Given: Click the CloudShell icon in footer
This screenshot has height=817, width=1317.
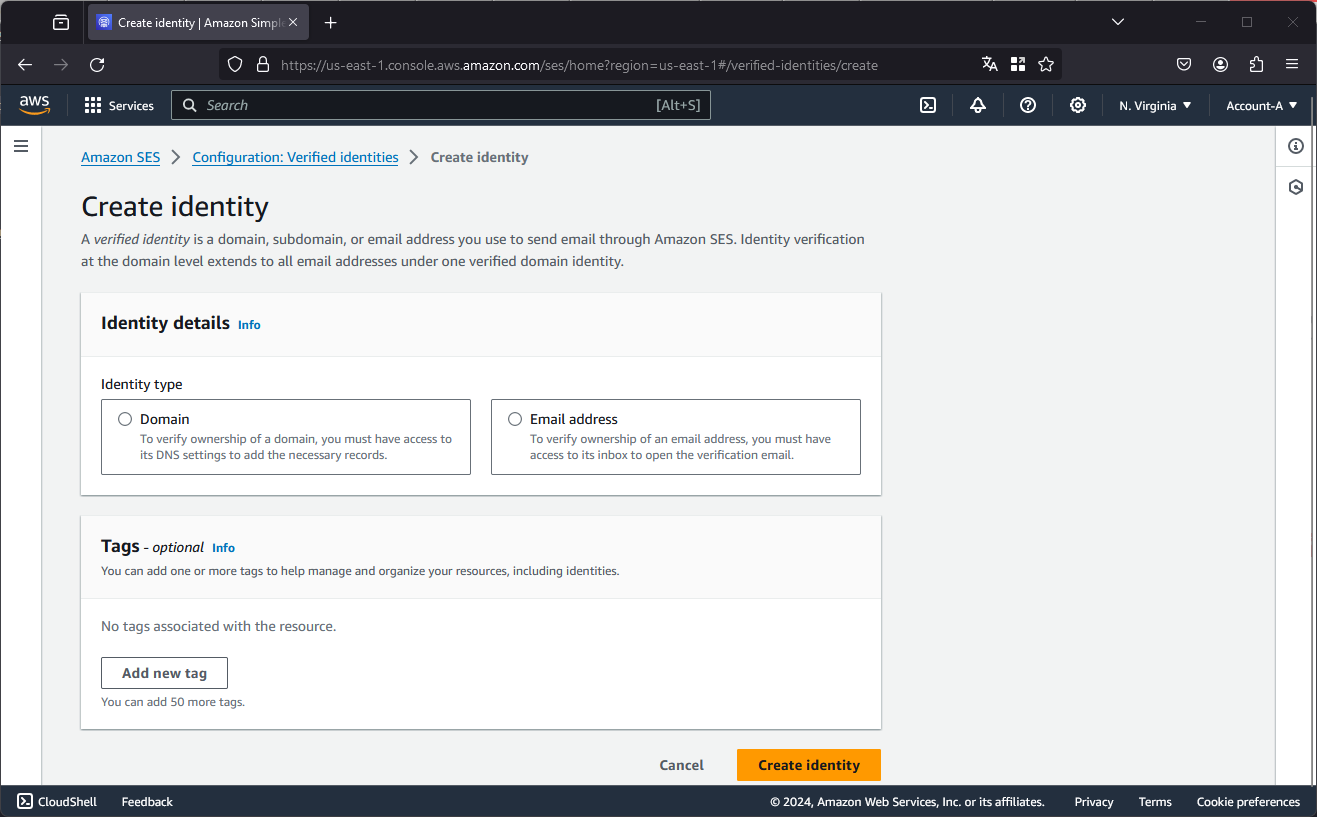Looking at the screenshot, I should (25, 801).
